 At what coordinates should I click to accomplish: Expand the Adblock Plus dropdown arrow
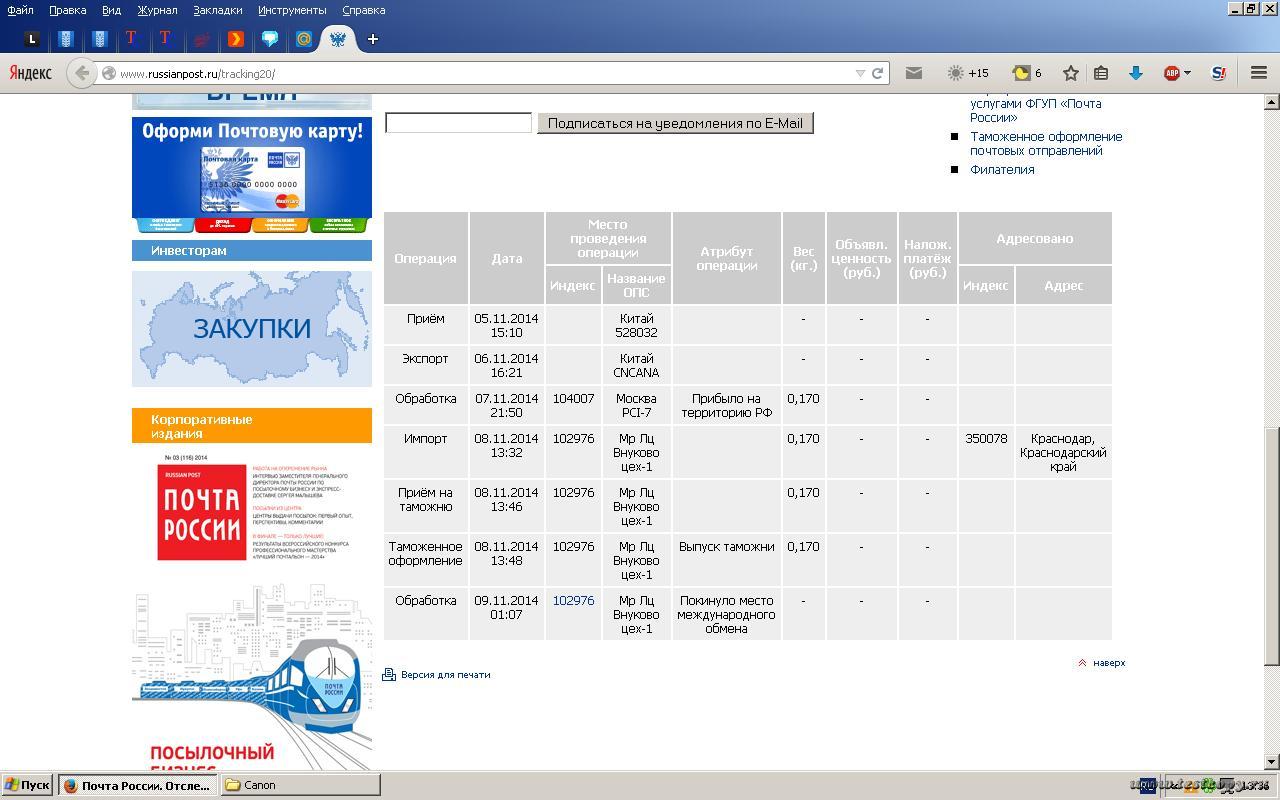click(1187, 73)
